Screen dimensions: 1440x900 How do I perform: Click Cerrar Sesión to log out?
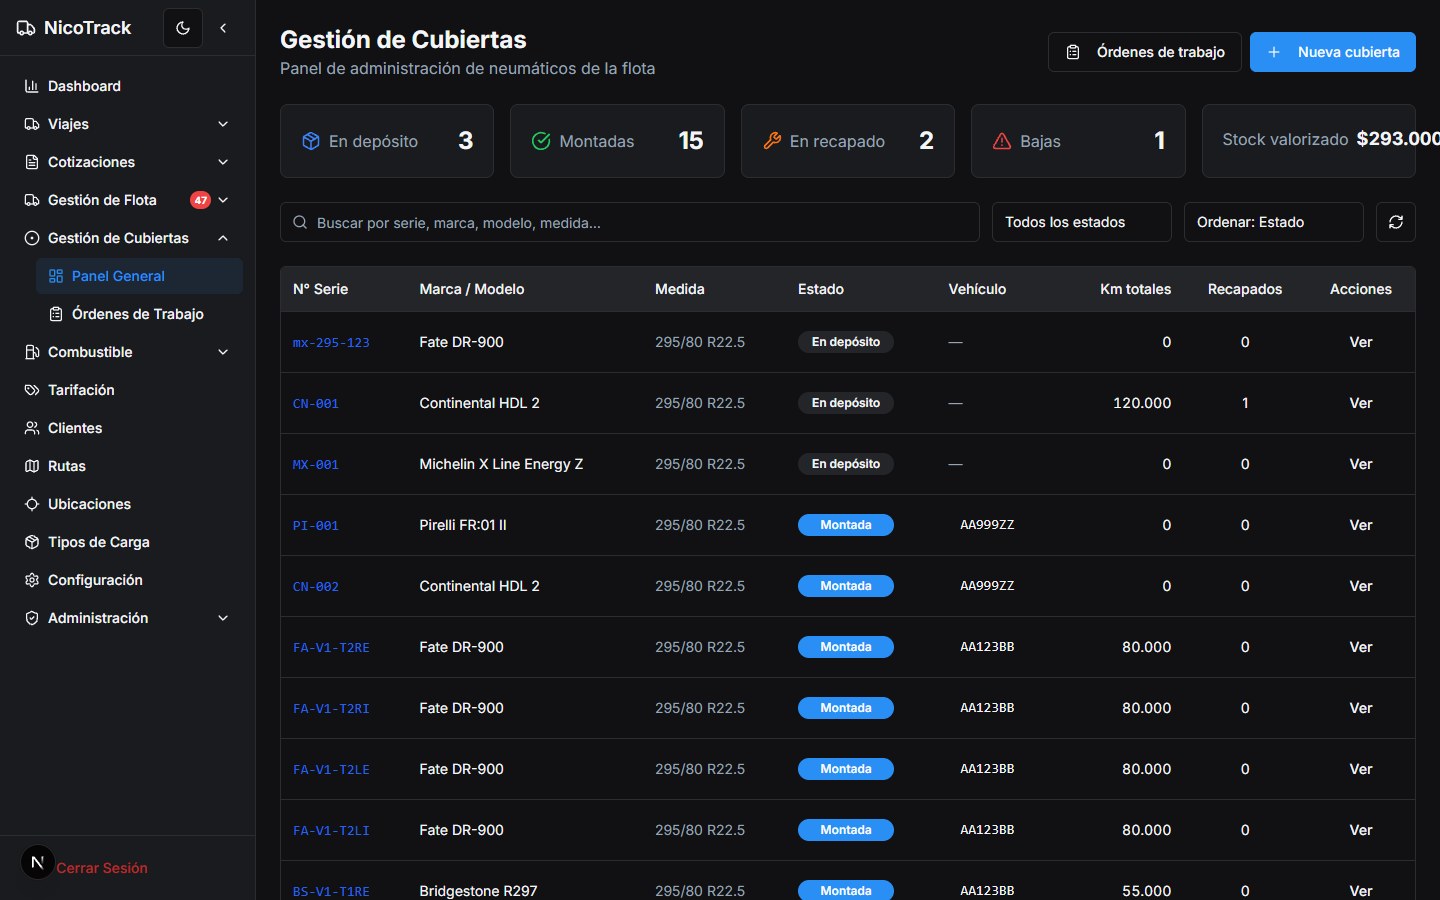coord(102,868)
